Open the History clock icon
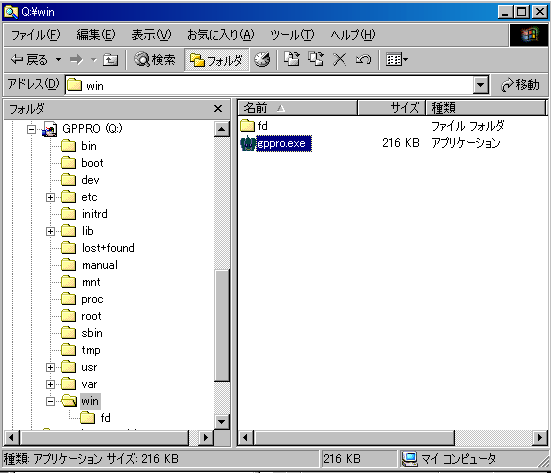The height and width of the screenshot is (473, 551). tap(262, 60)
